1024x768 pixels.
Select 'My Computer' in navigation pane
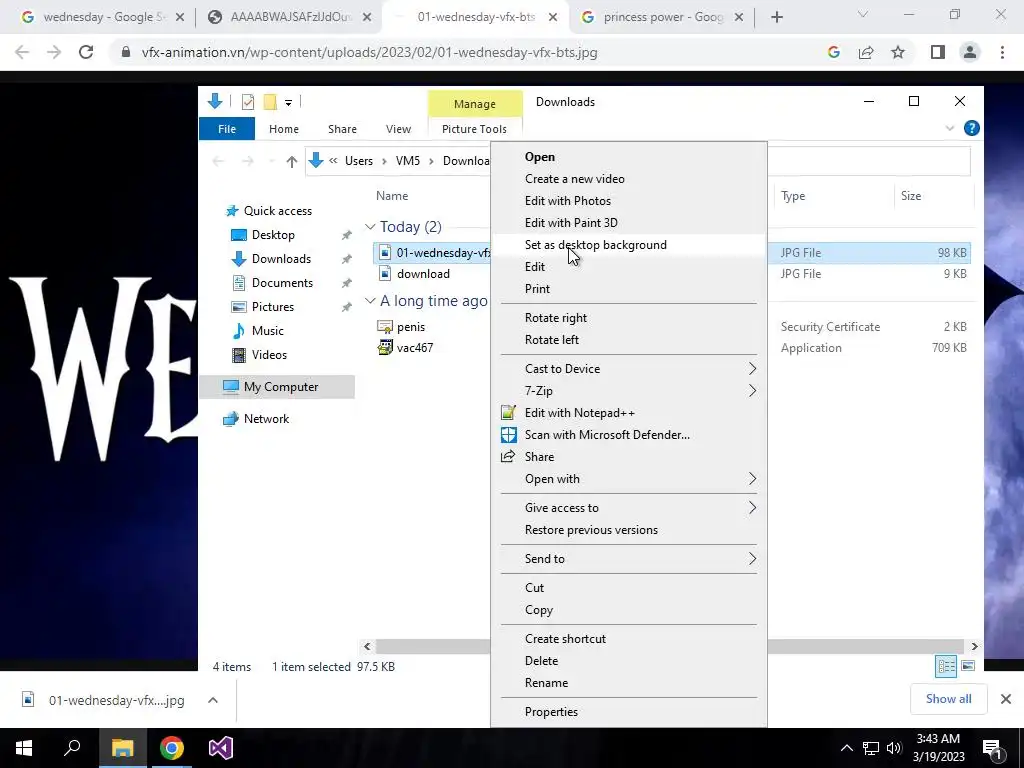[x=281, y=387]
